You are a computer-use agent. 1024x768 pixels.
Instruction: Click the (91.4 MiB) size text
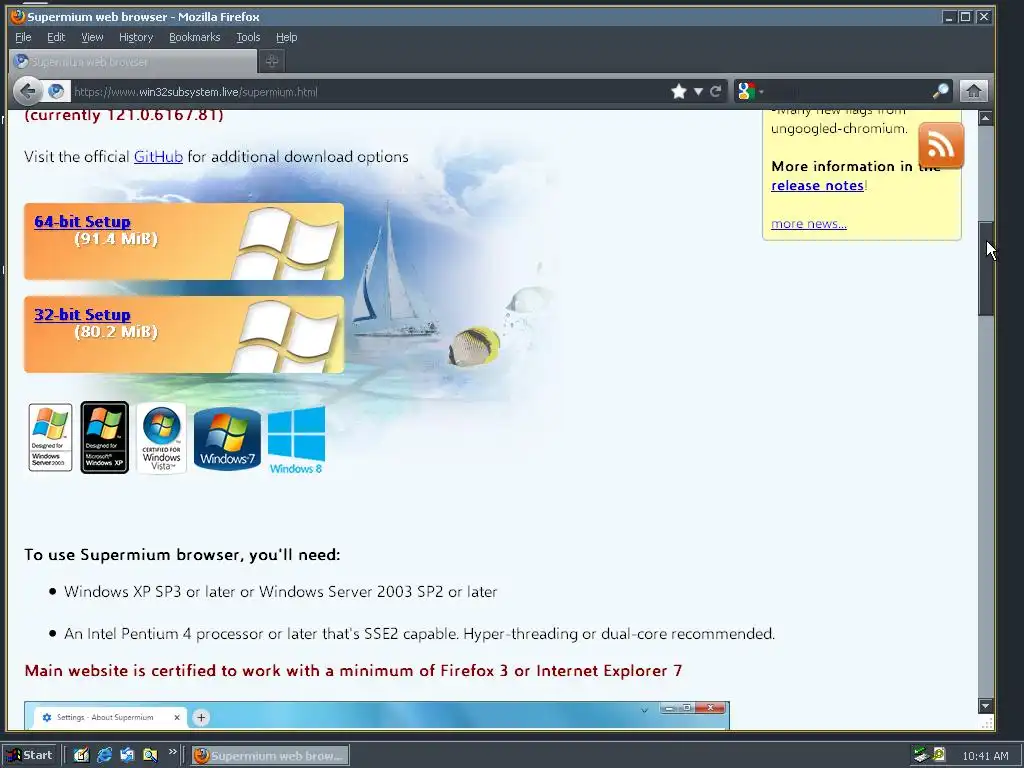pos(116,239)
